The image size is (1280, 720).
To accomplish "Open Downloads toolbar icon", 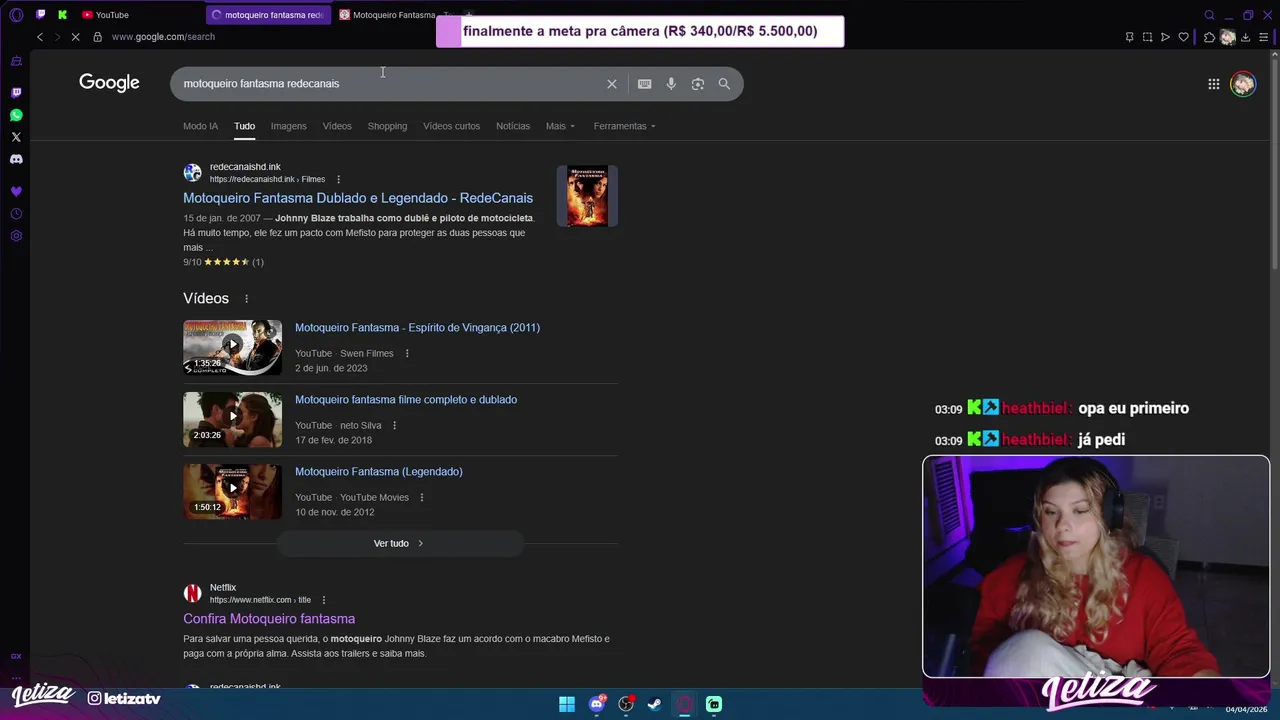I will pos(1245,37).
